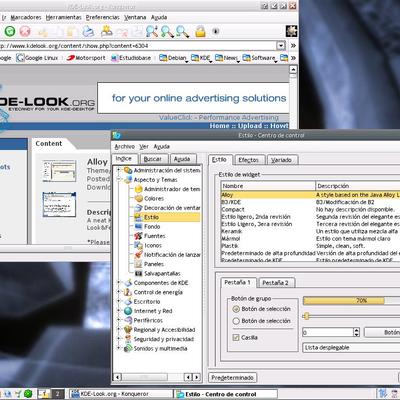Click the 70% progress bar
This screenshot has width=400, height=400.
[351, 300]
